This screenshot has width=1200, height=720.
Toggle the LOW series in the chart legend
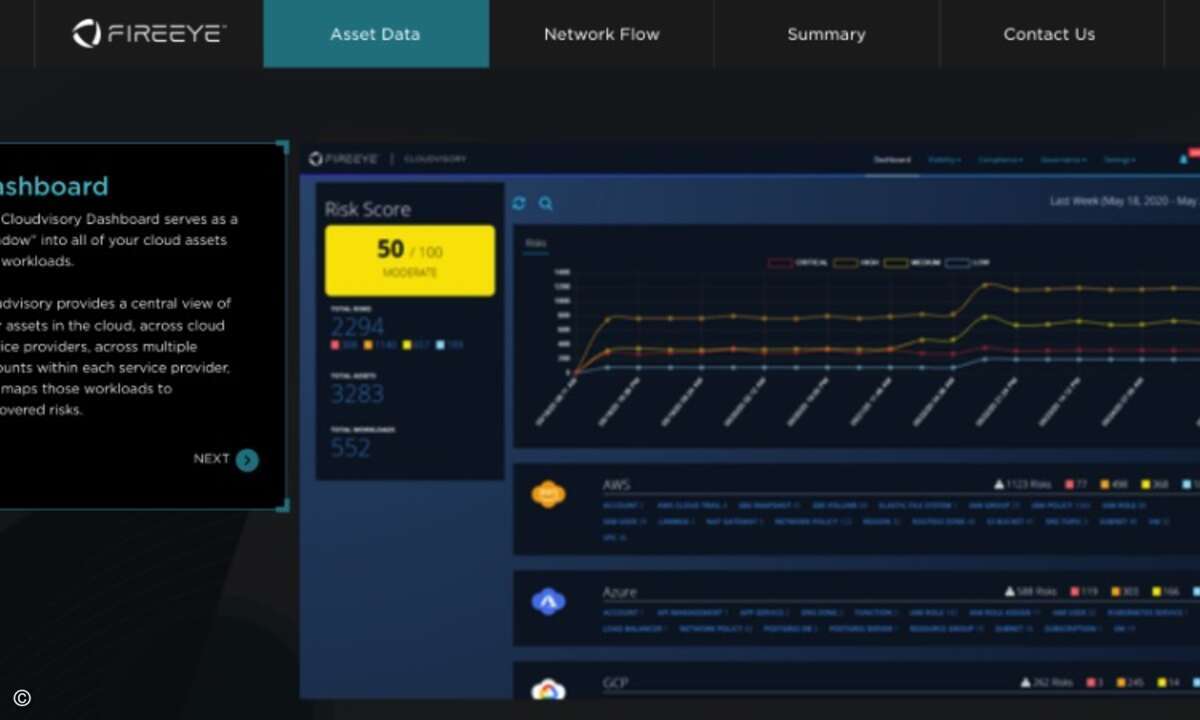(x=967, y=263)
